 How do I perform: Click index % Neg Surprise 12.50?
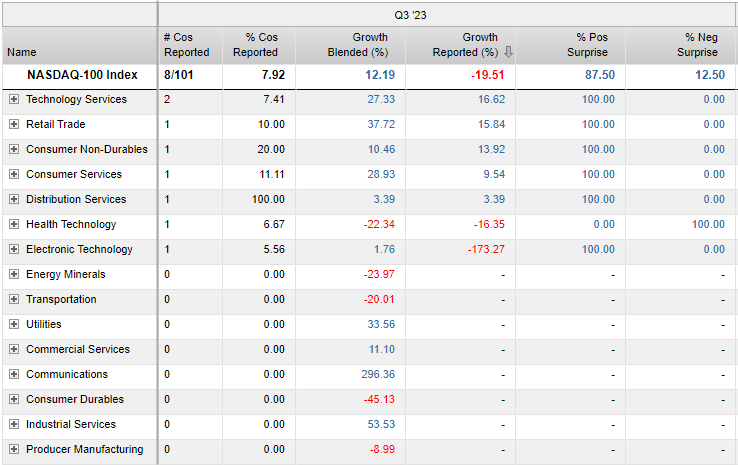710,75
